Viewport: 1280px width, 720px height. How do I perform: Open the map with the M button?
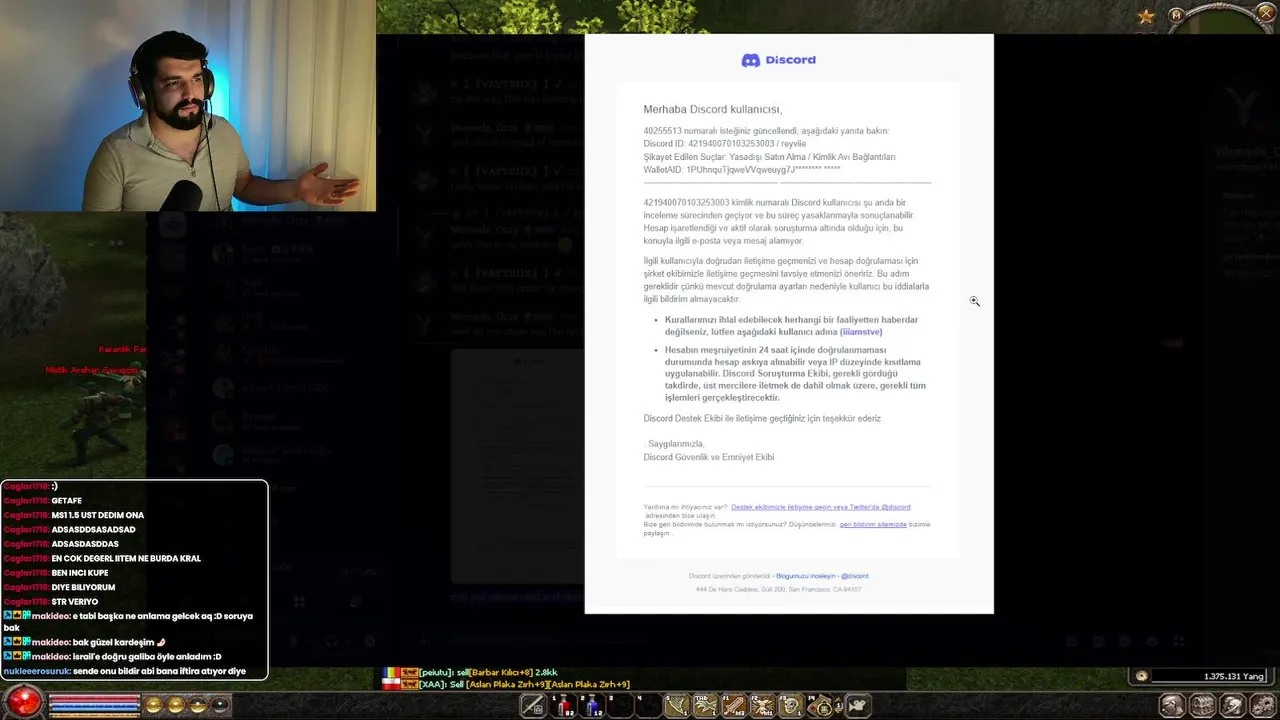[x=1177, y=14]
